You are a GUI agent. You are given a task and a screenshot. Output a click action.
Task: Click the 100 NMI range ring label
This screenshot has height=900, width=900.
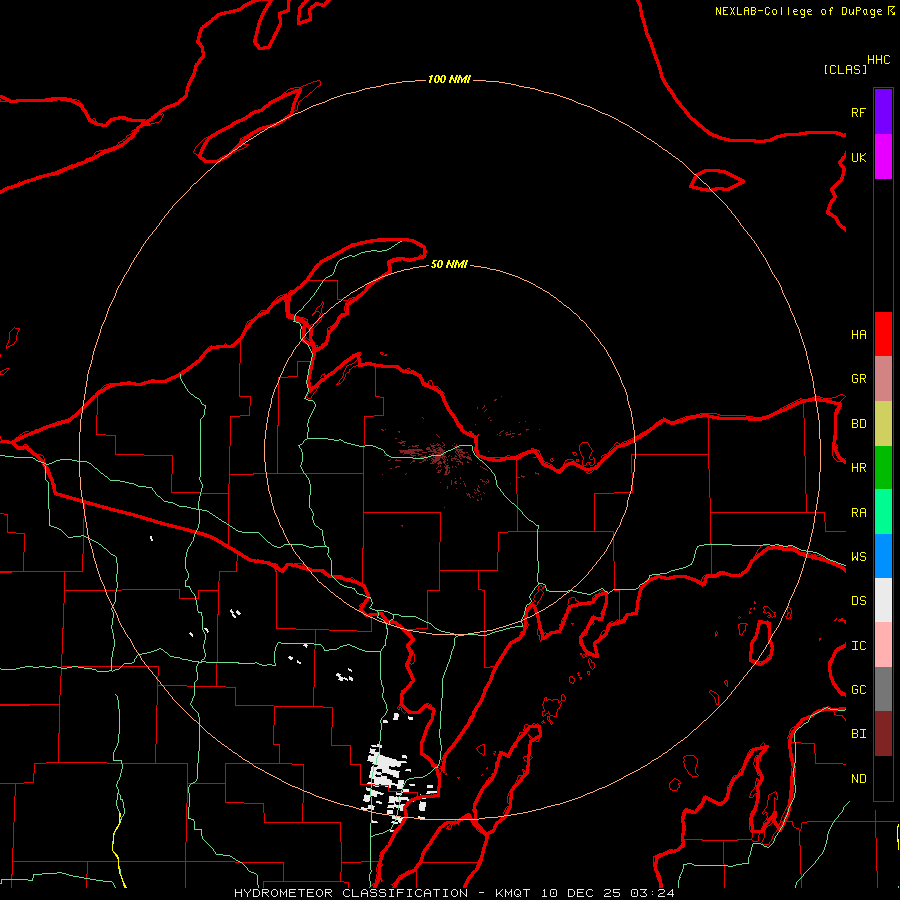coord(449,79)
